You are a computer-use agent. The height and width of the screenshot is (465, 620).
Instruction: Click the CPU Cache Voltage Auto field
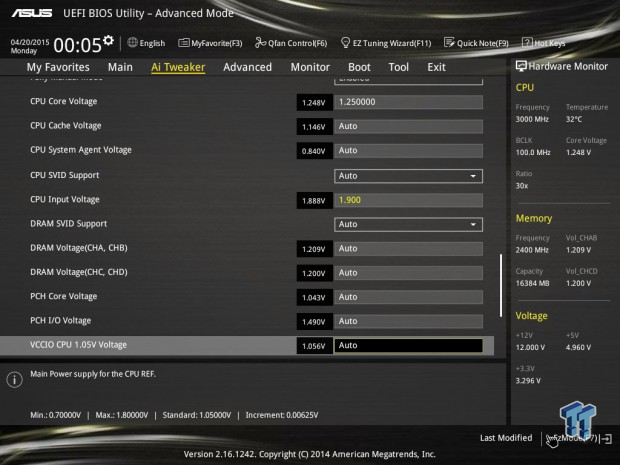coord(408,127)
